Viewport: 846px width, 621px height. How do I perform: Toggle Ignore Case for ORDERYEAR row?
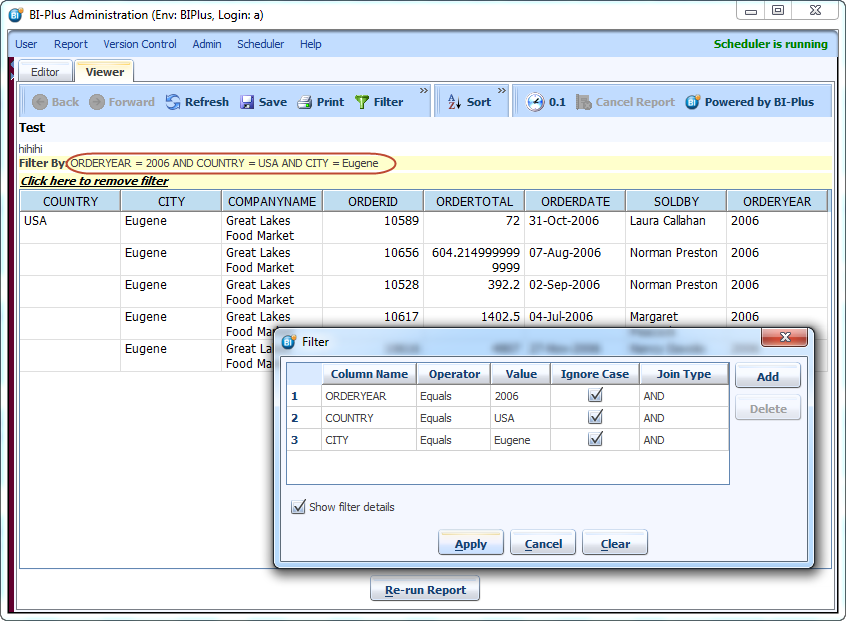click(x=595, y=396)
